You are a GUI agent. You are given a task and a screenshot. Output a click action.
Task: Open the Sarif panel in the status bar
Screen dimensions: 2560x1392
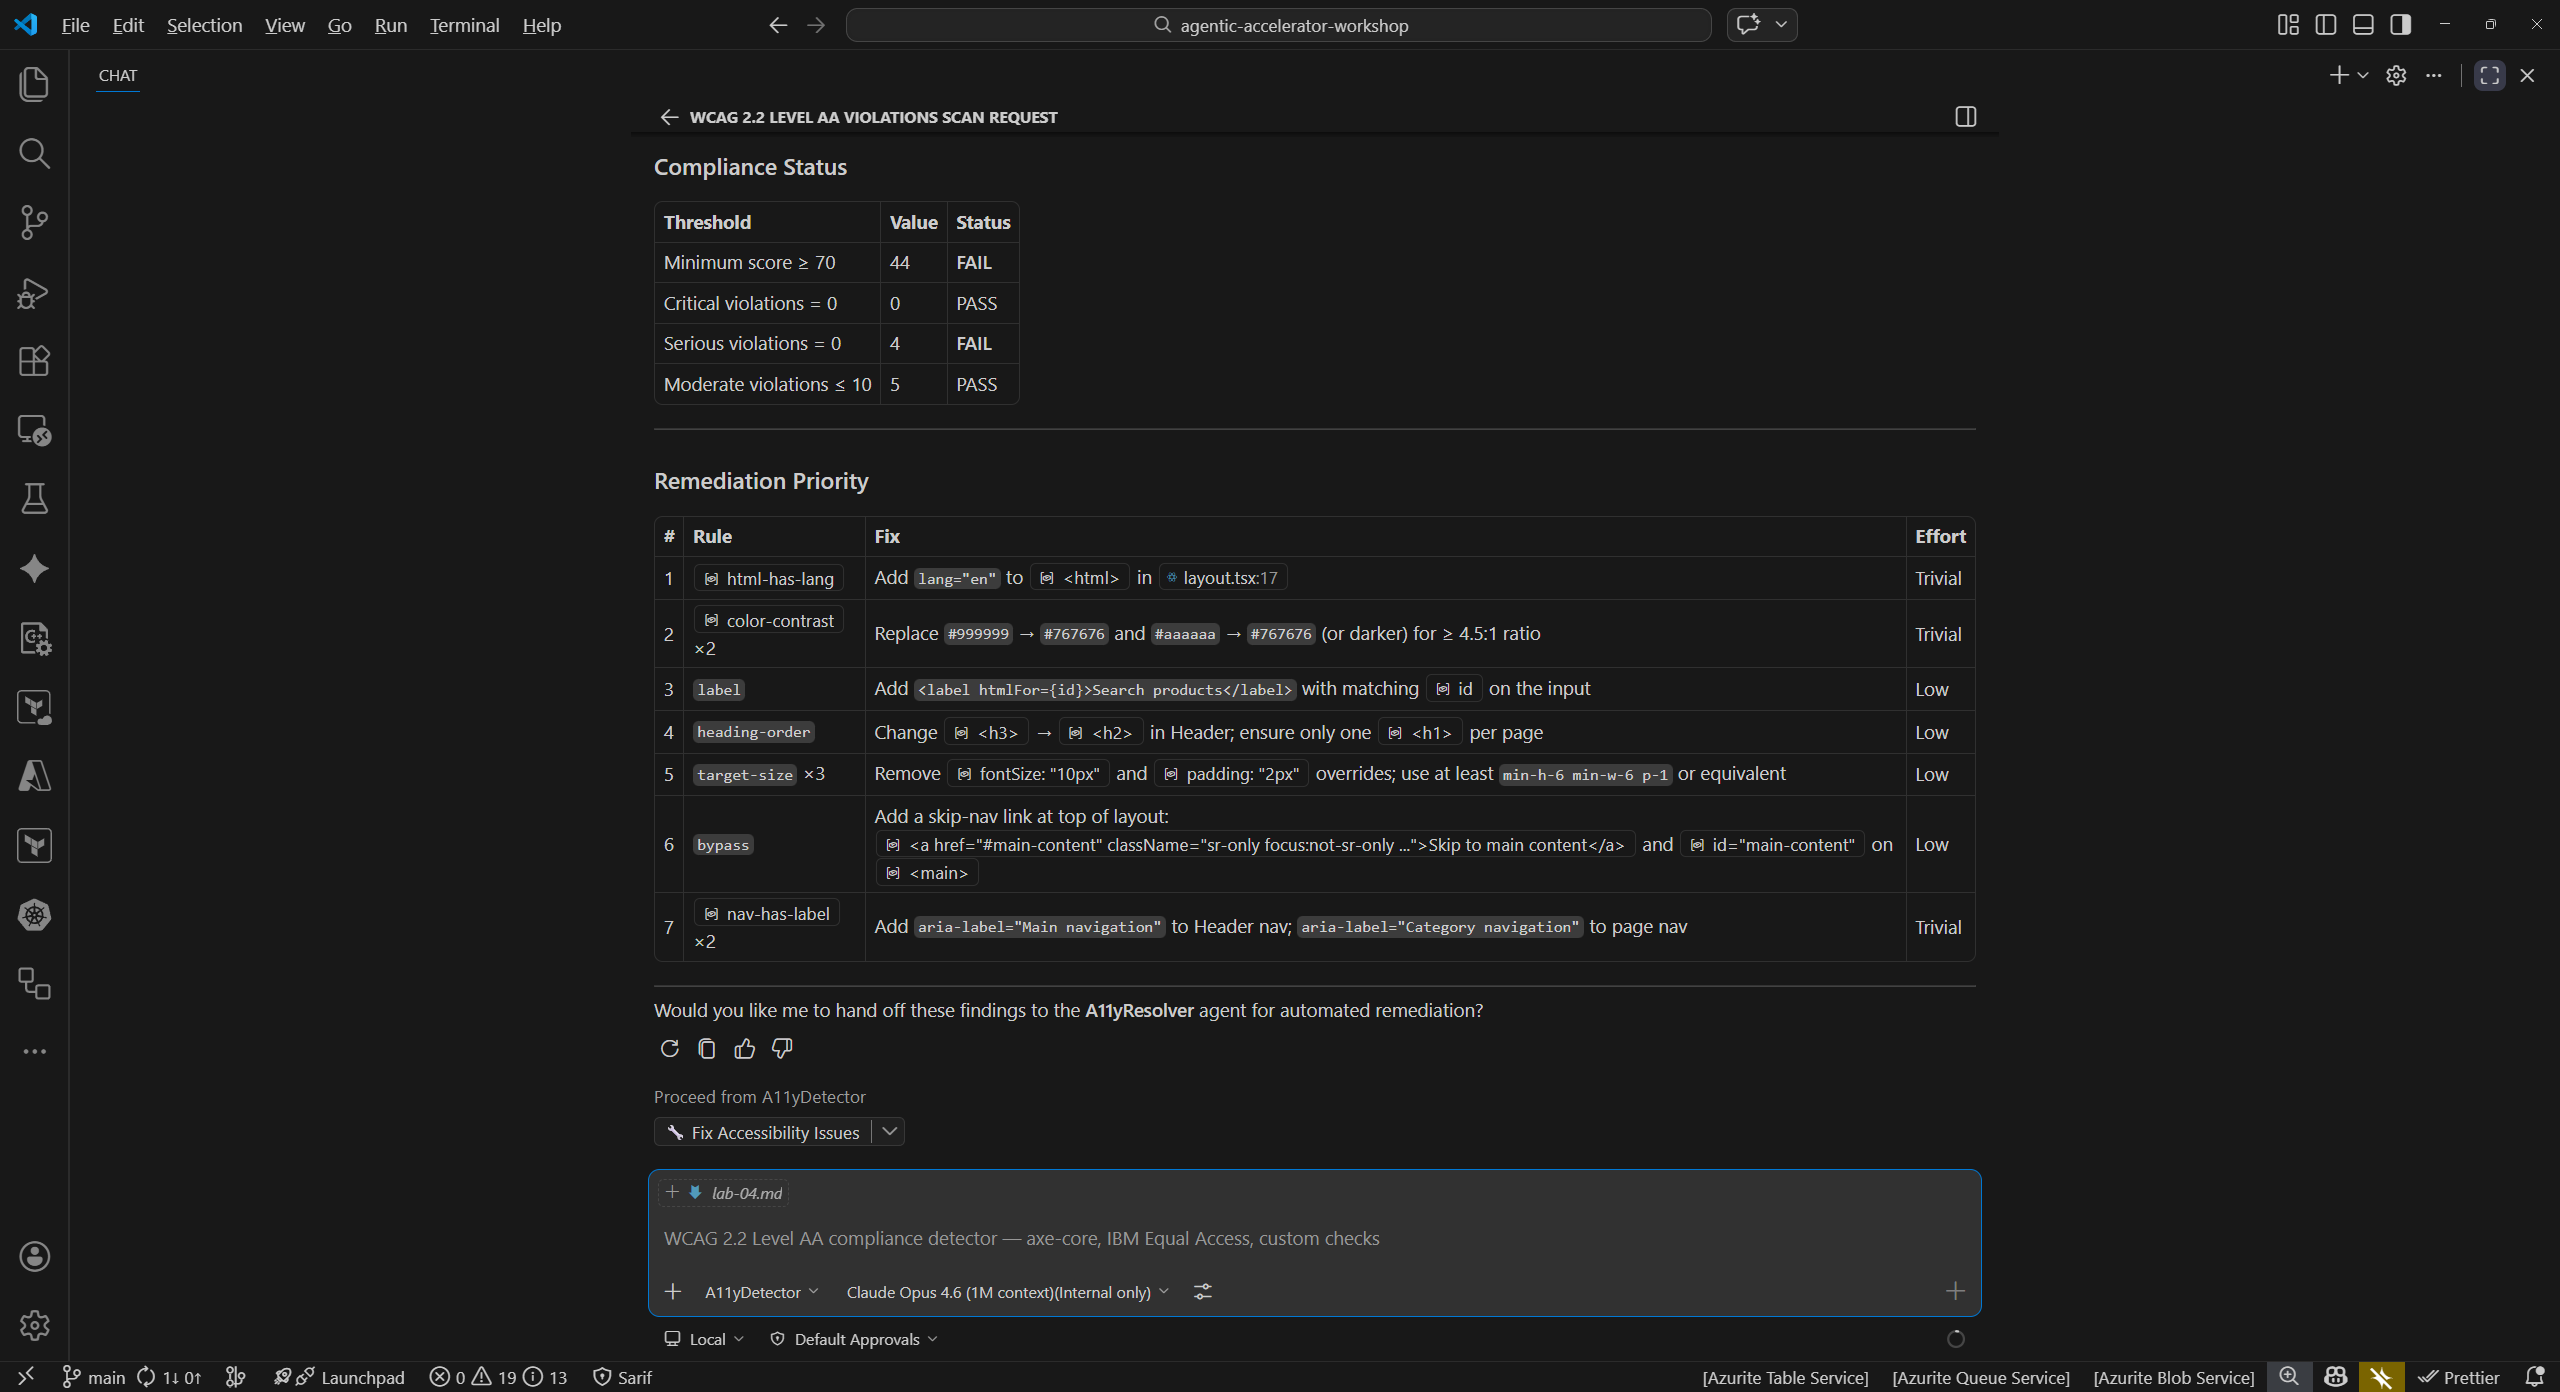621,1377
